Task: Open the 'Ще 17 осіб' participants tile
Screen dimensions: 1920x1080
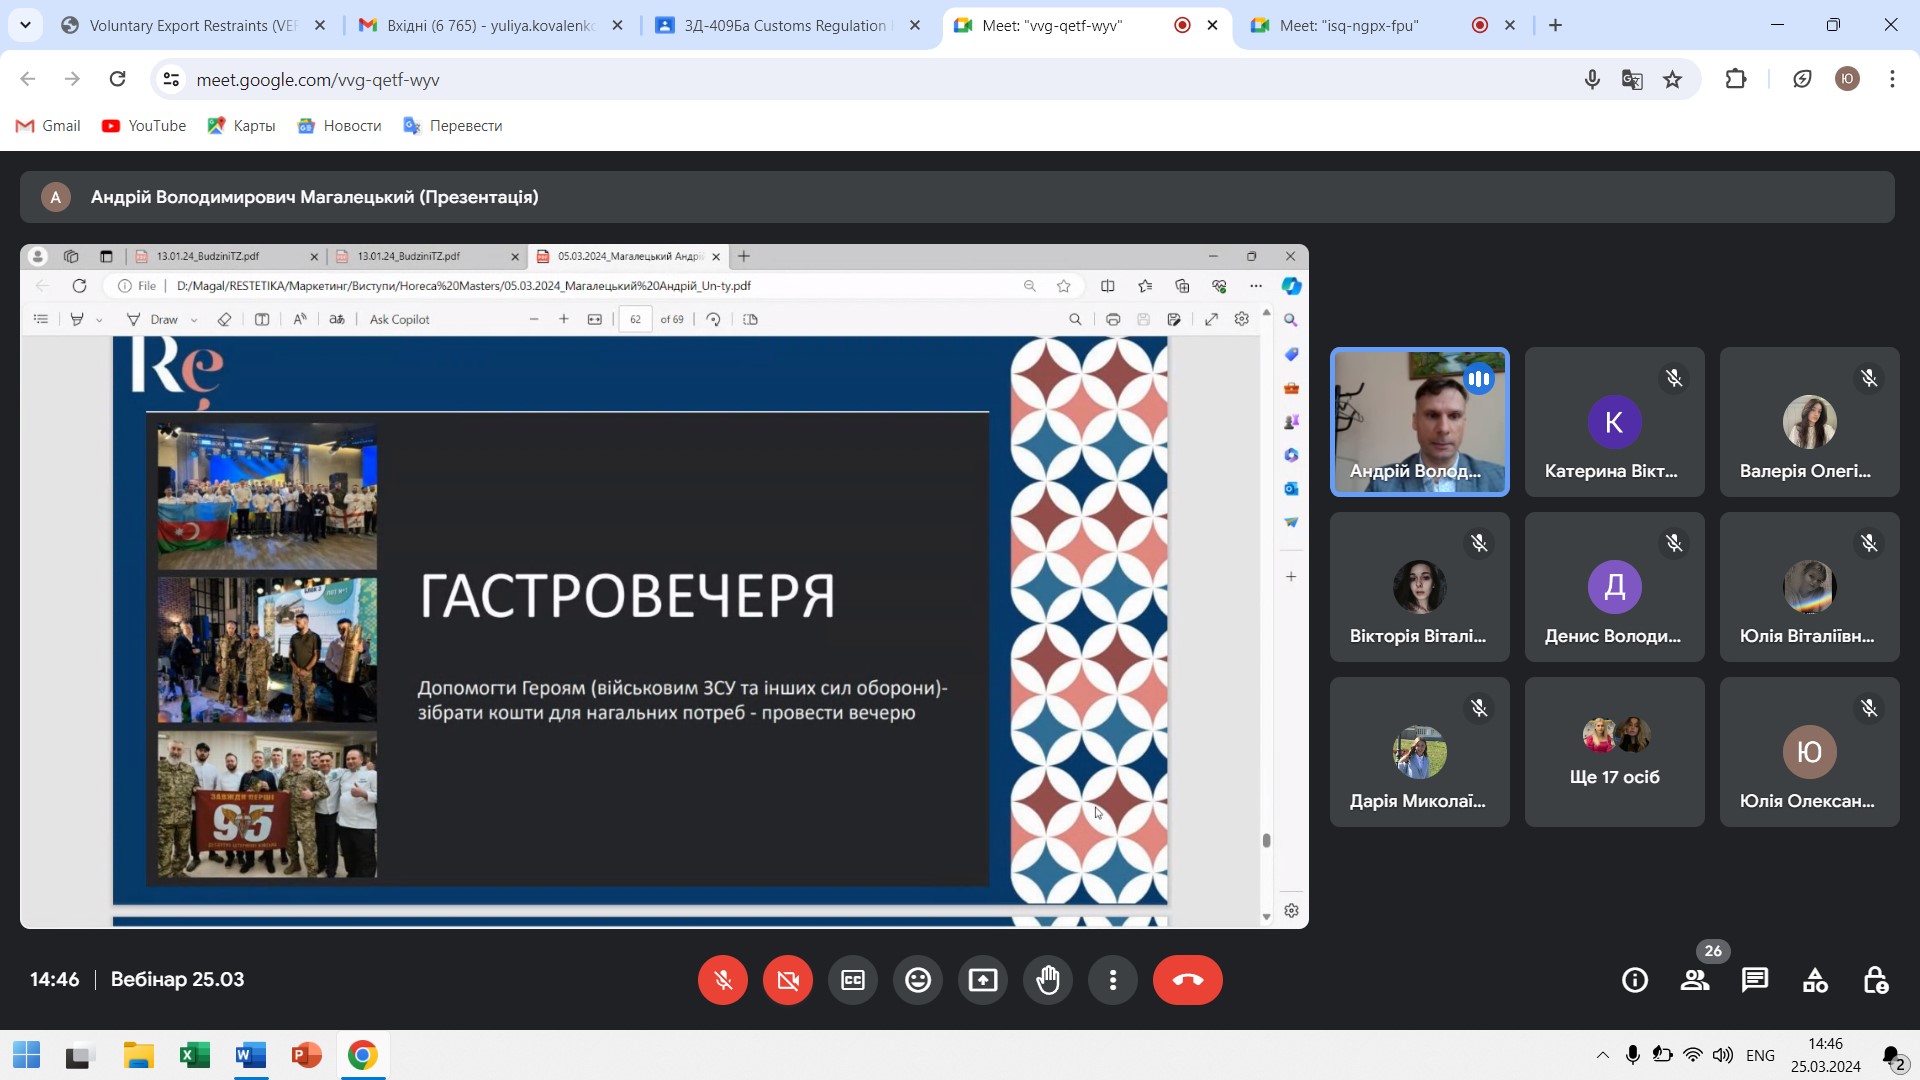Action: coord(1614,752)
